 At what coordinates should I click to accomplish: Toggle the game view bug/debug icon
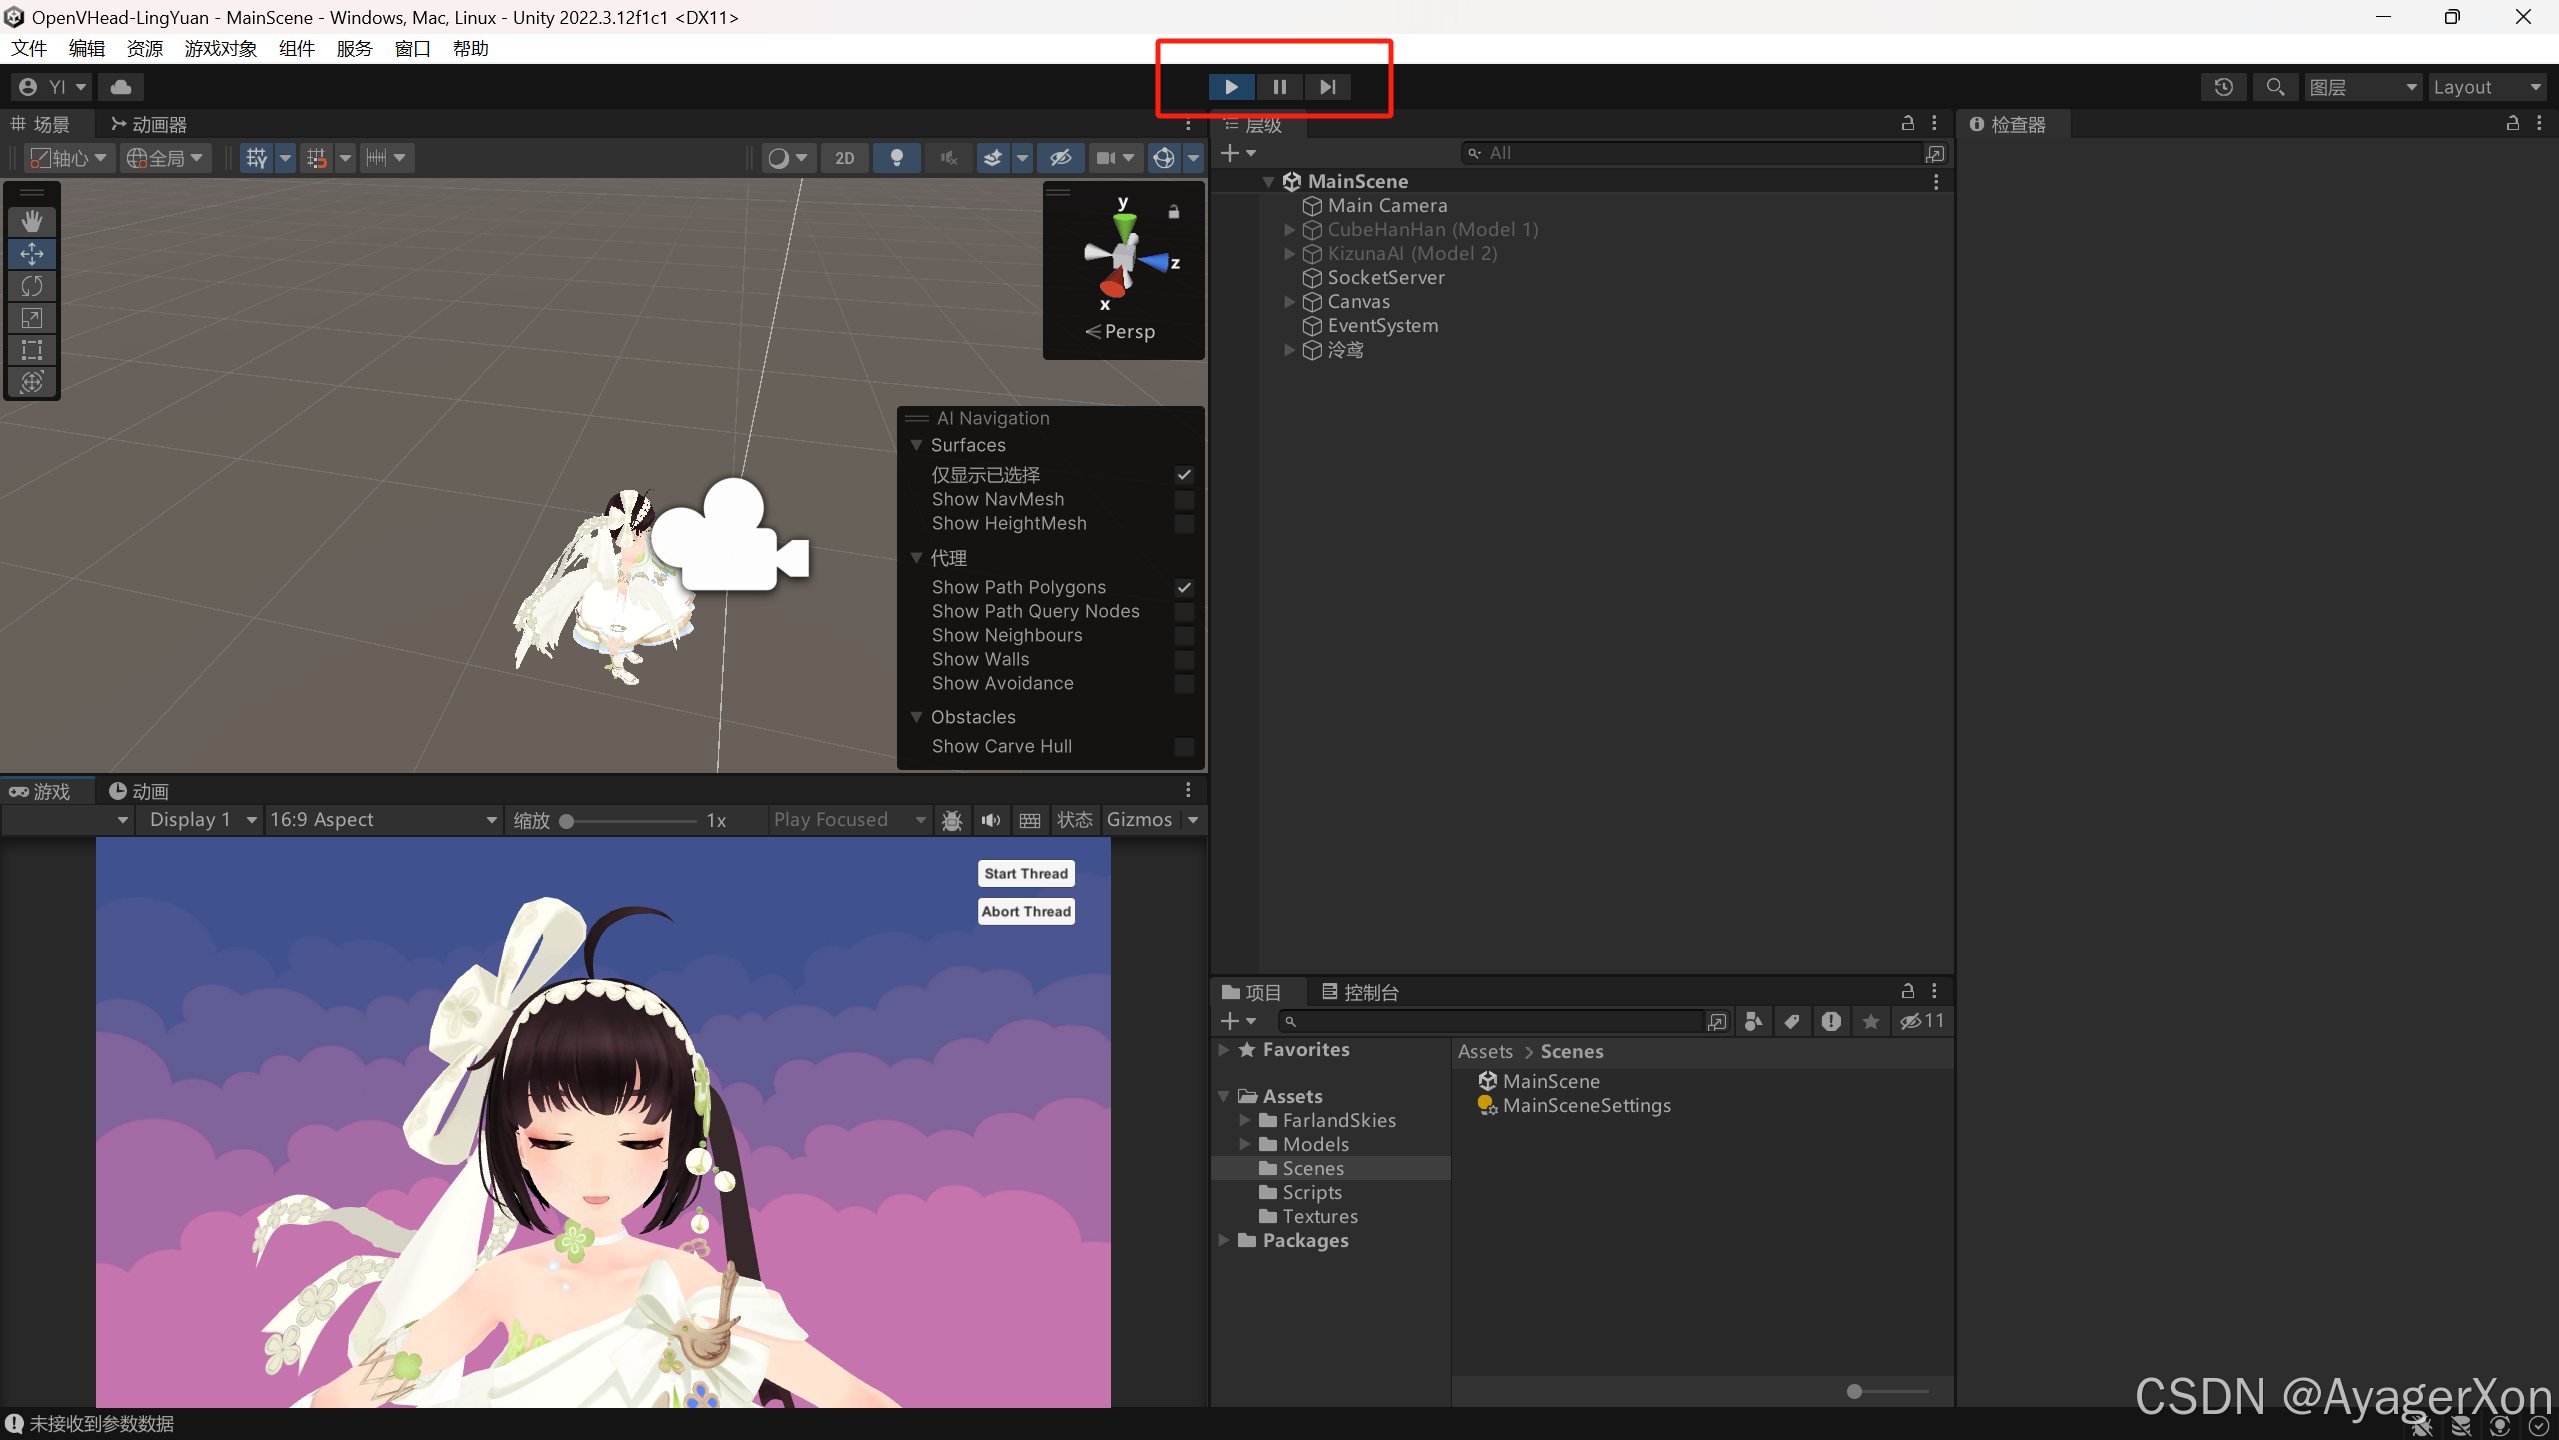(x=952, y=820)
